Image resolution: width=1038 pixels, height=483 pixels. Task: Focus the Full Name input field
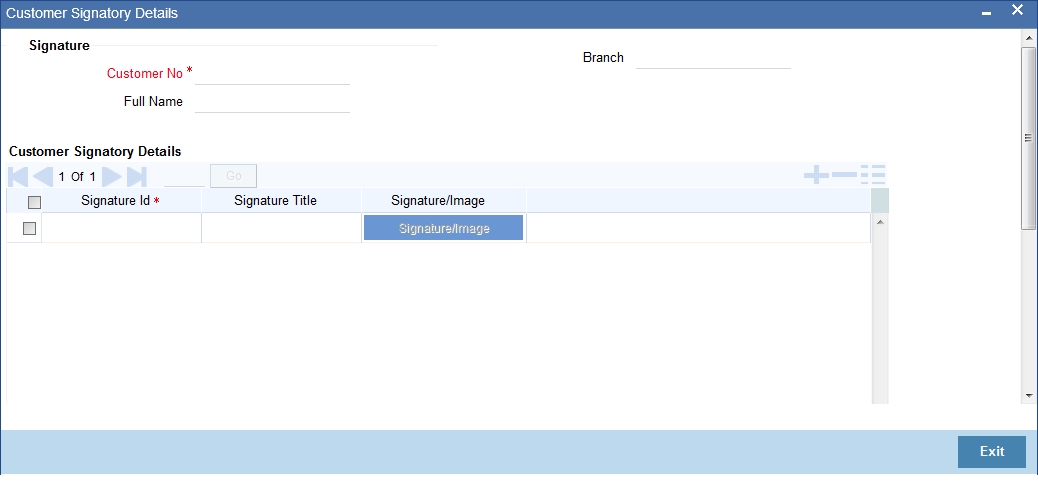click(272, 102)
